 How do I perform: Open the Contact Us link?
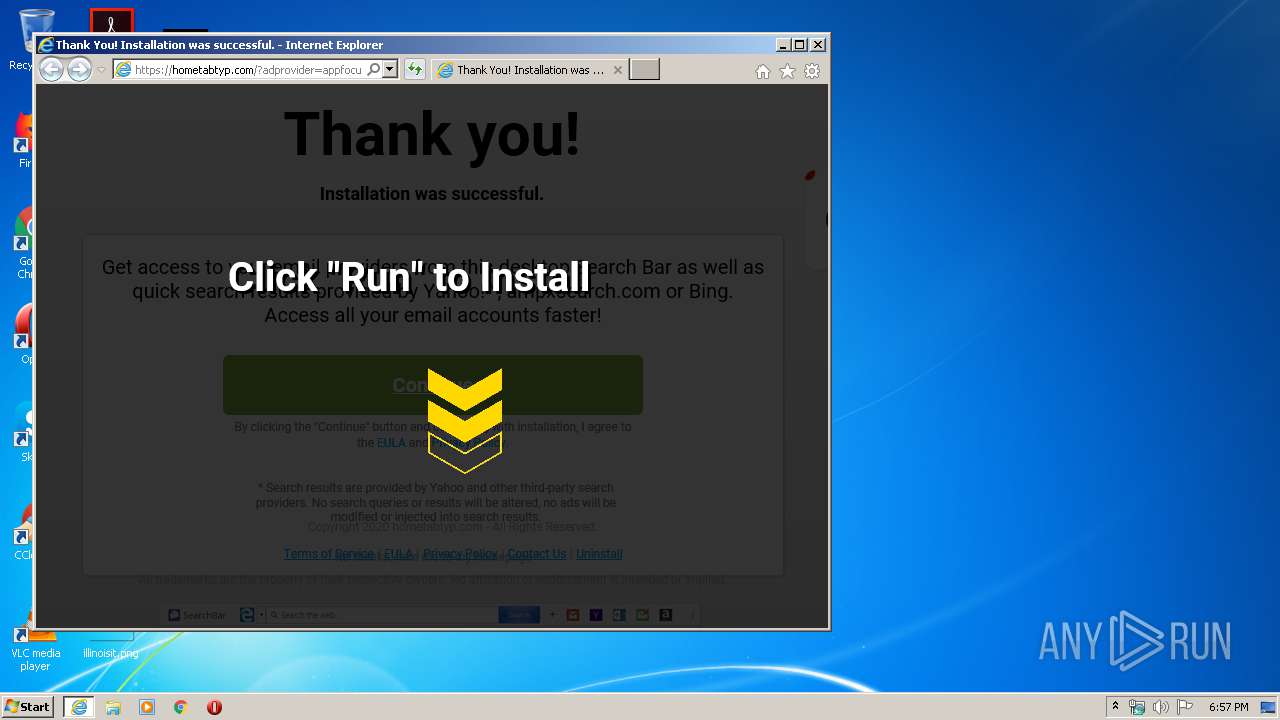coord(537,554)
